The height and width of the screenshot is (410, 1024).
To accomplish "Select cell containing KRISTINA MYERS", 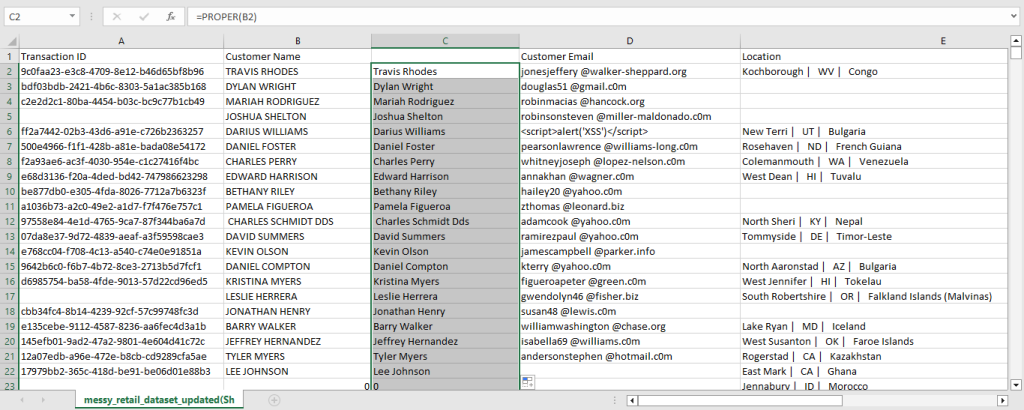I will [297, 281].
